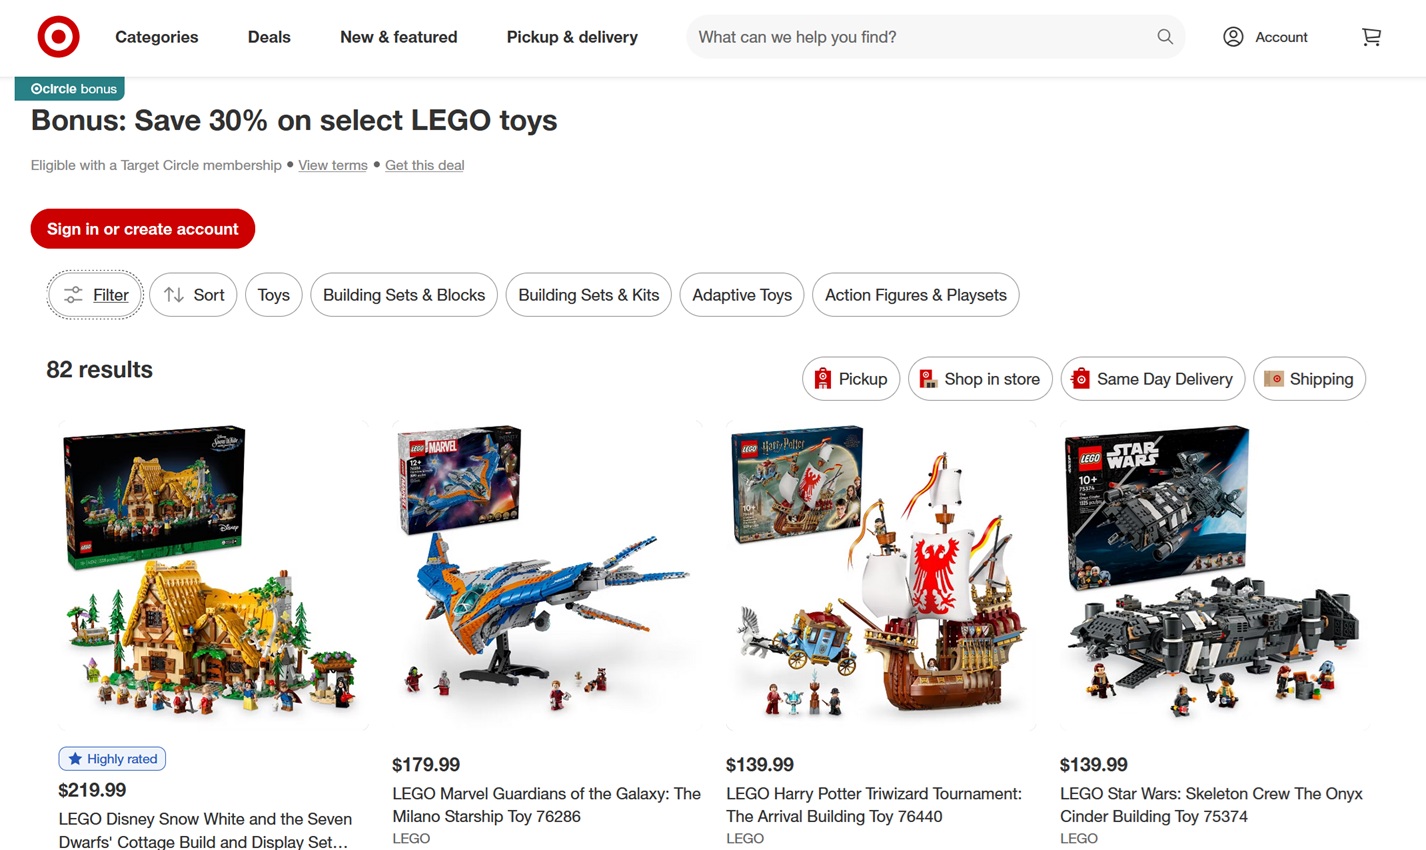Toggle Same Day Delivery filter
This screenshot has height=850, width=1426.
1153,379
